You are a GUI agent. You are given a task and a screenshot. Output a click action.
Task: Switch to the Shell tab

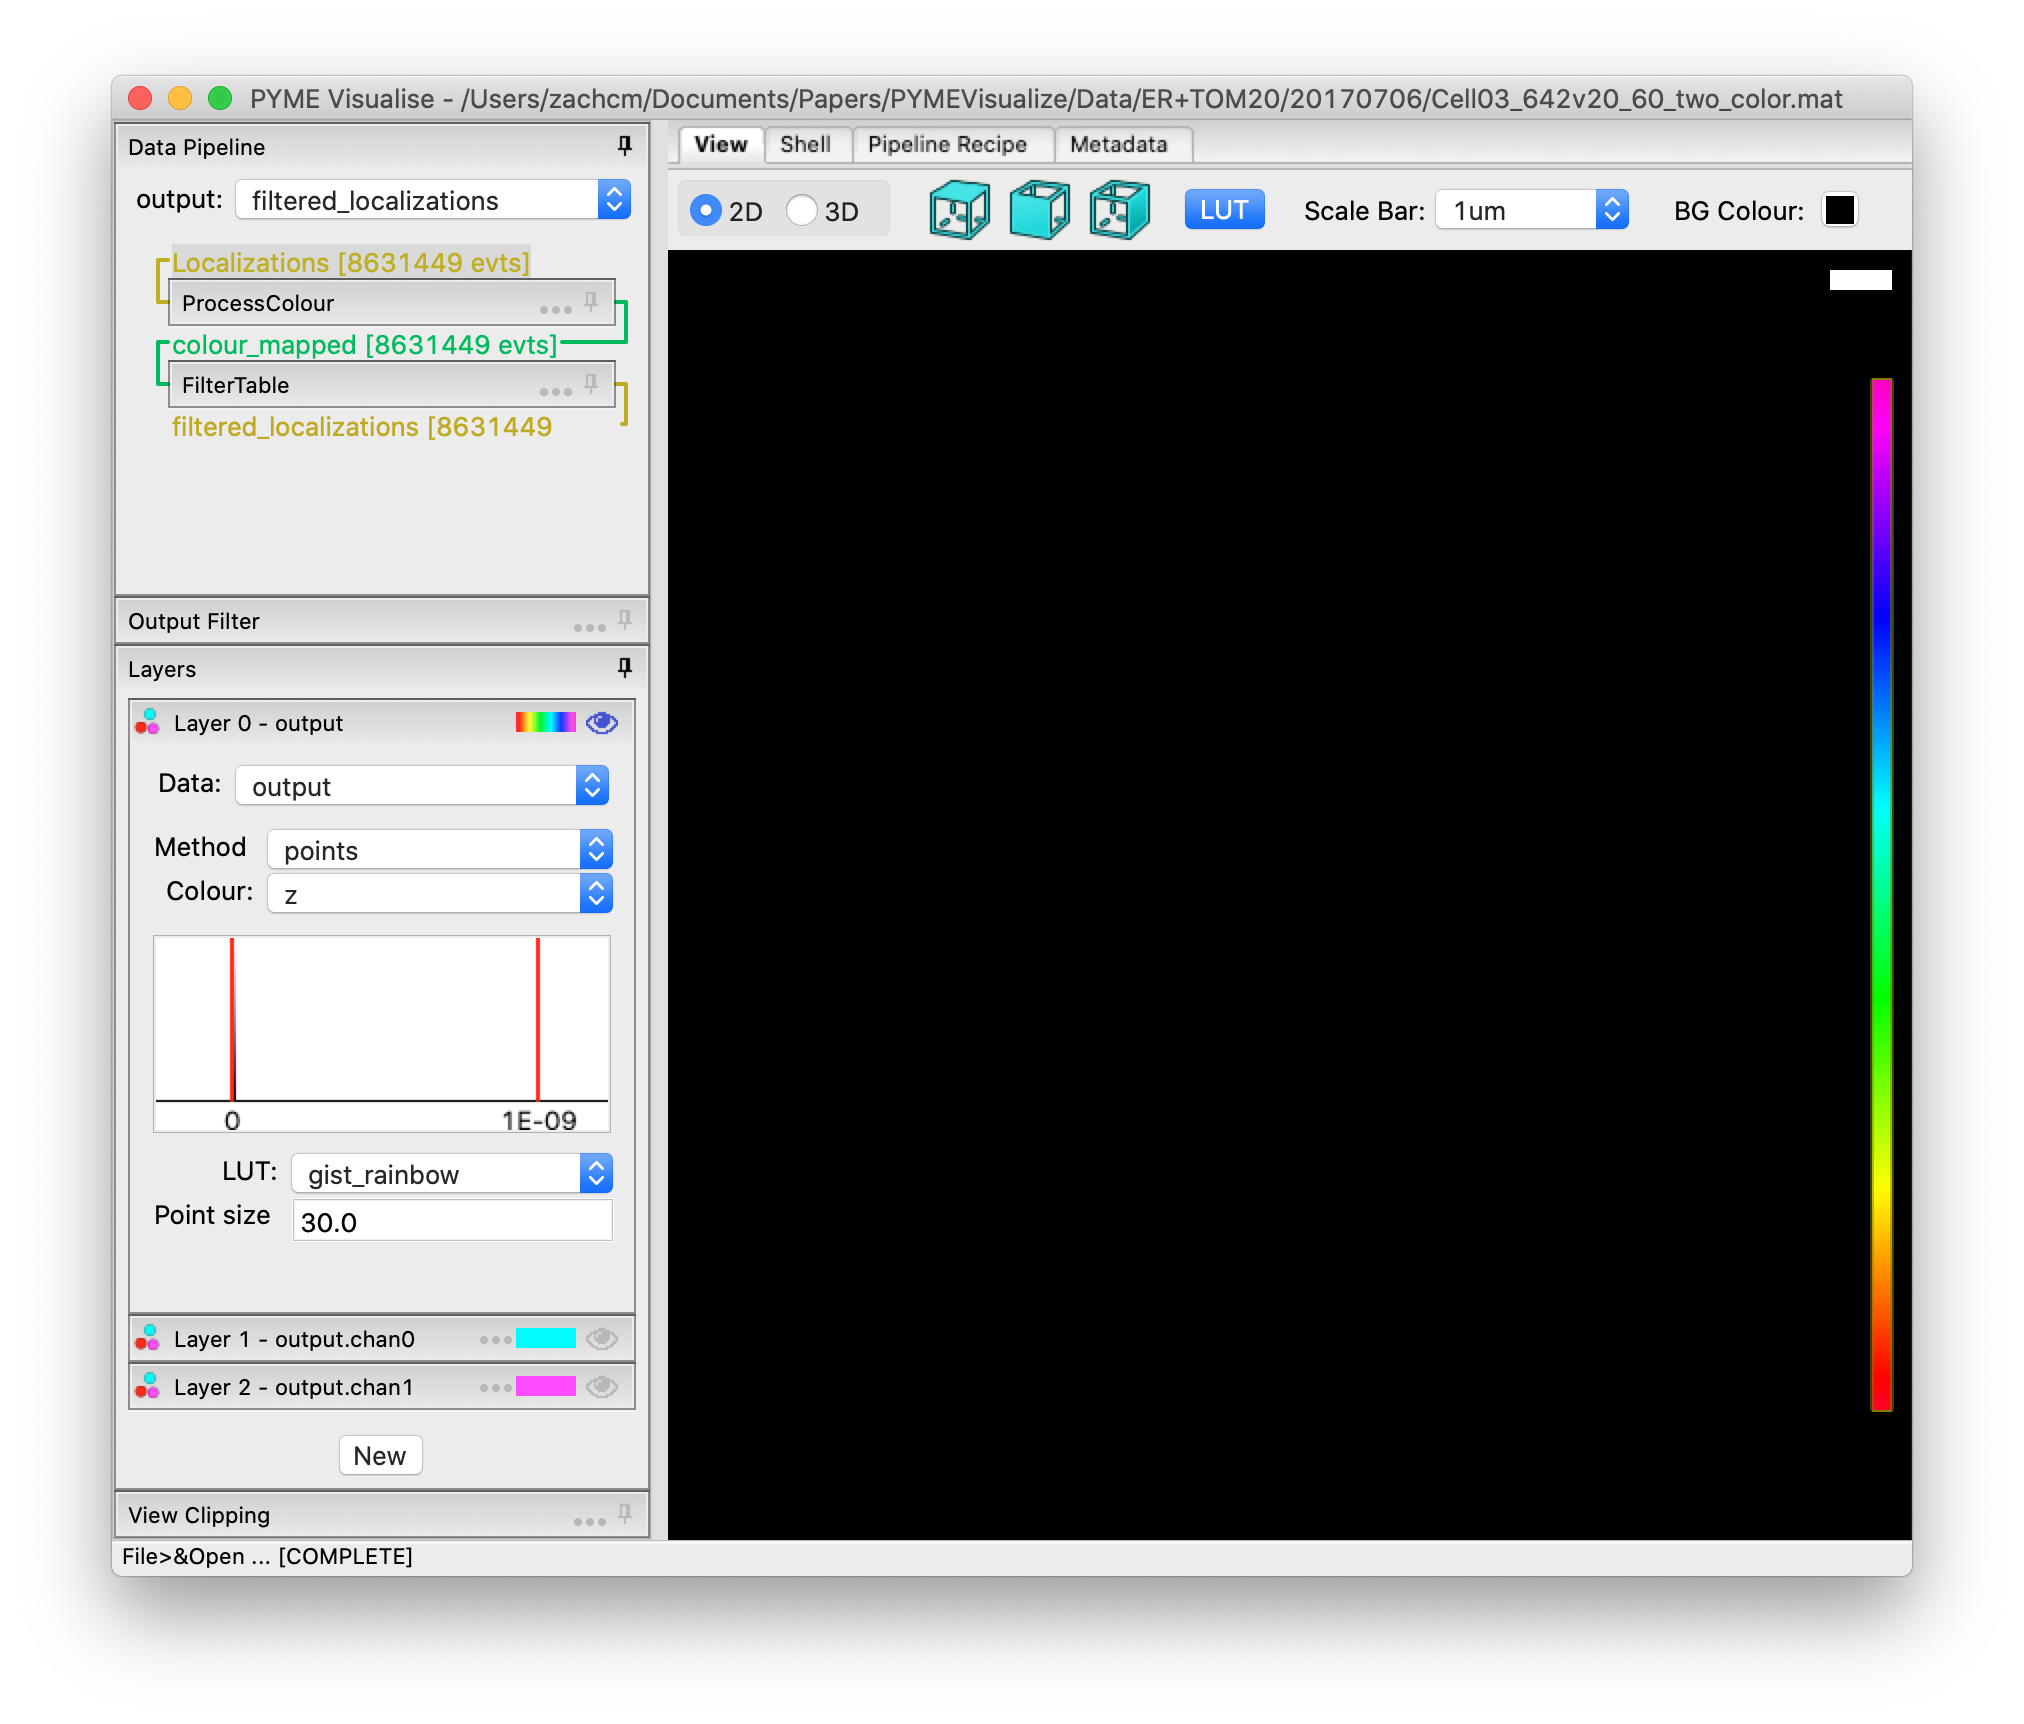(x=807, y=144)
